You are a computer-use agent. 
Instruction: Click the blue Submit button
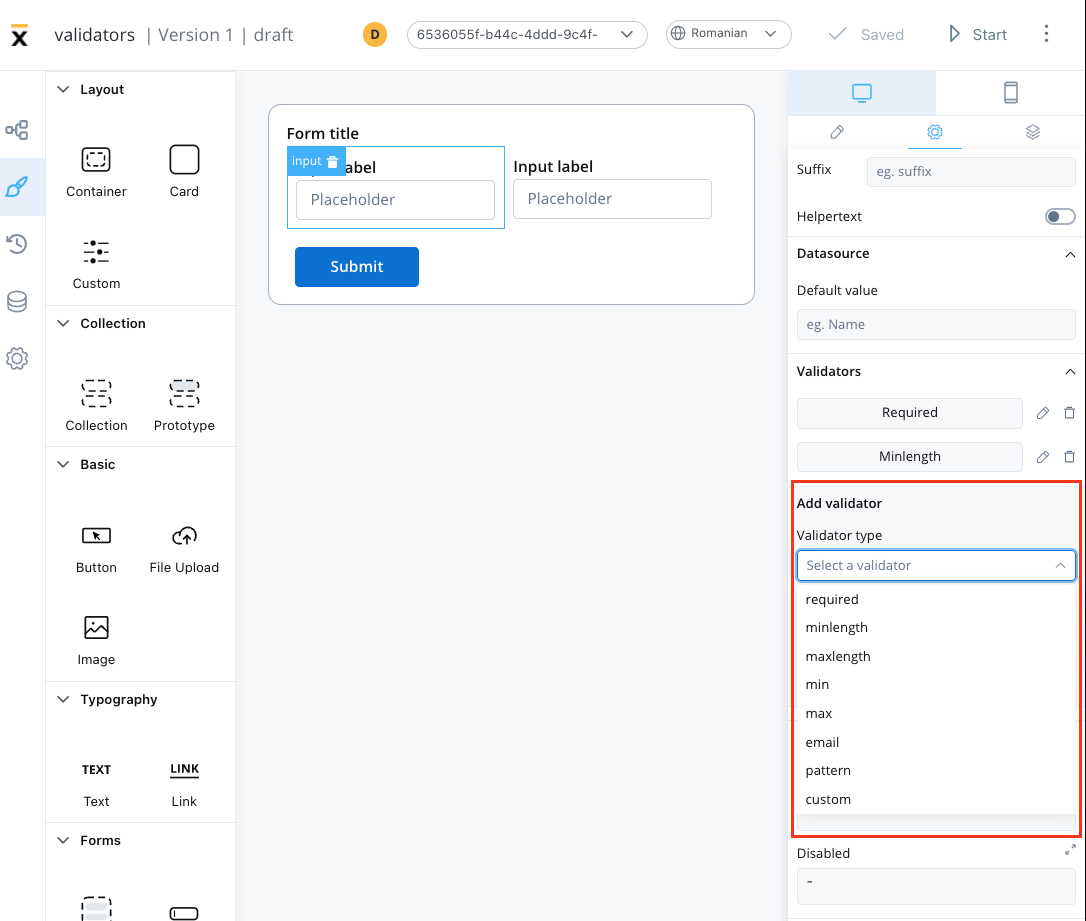pyautogui.click(x=356, y=267)
